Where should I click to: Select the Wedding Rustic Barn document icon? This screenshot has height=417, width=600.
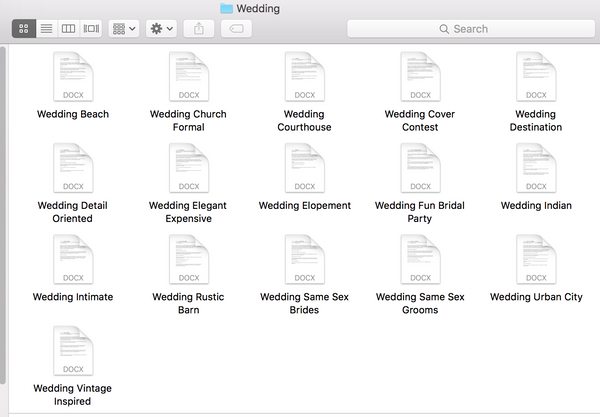189,259
